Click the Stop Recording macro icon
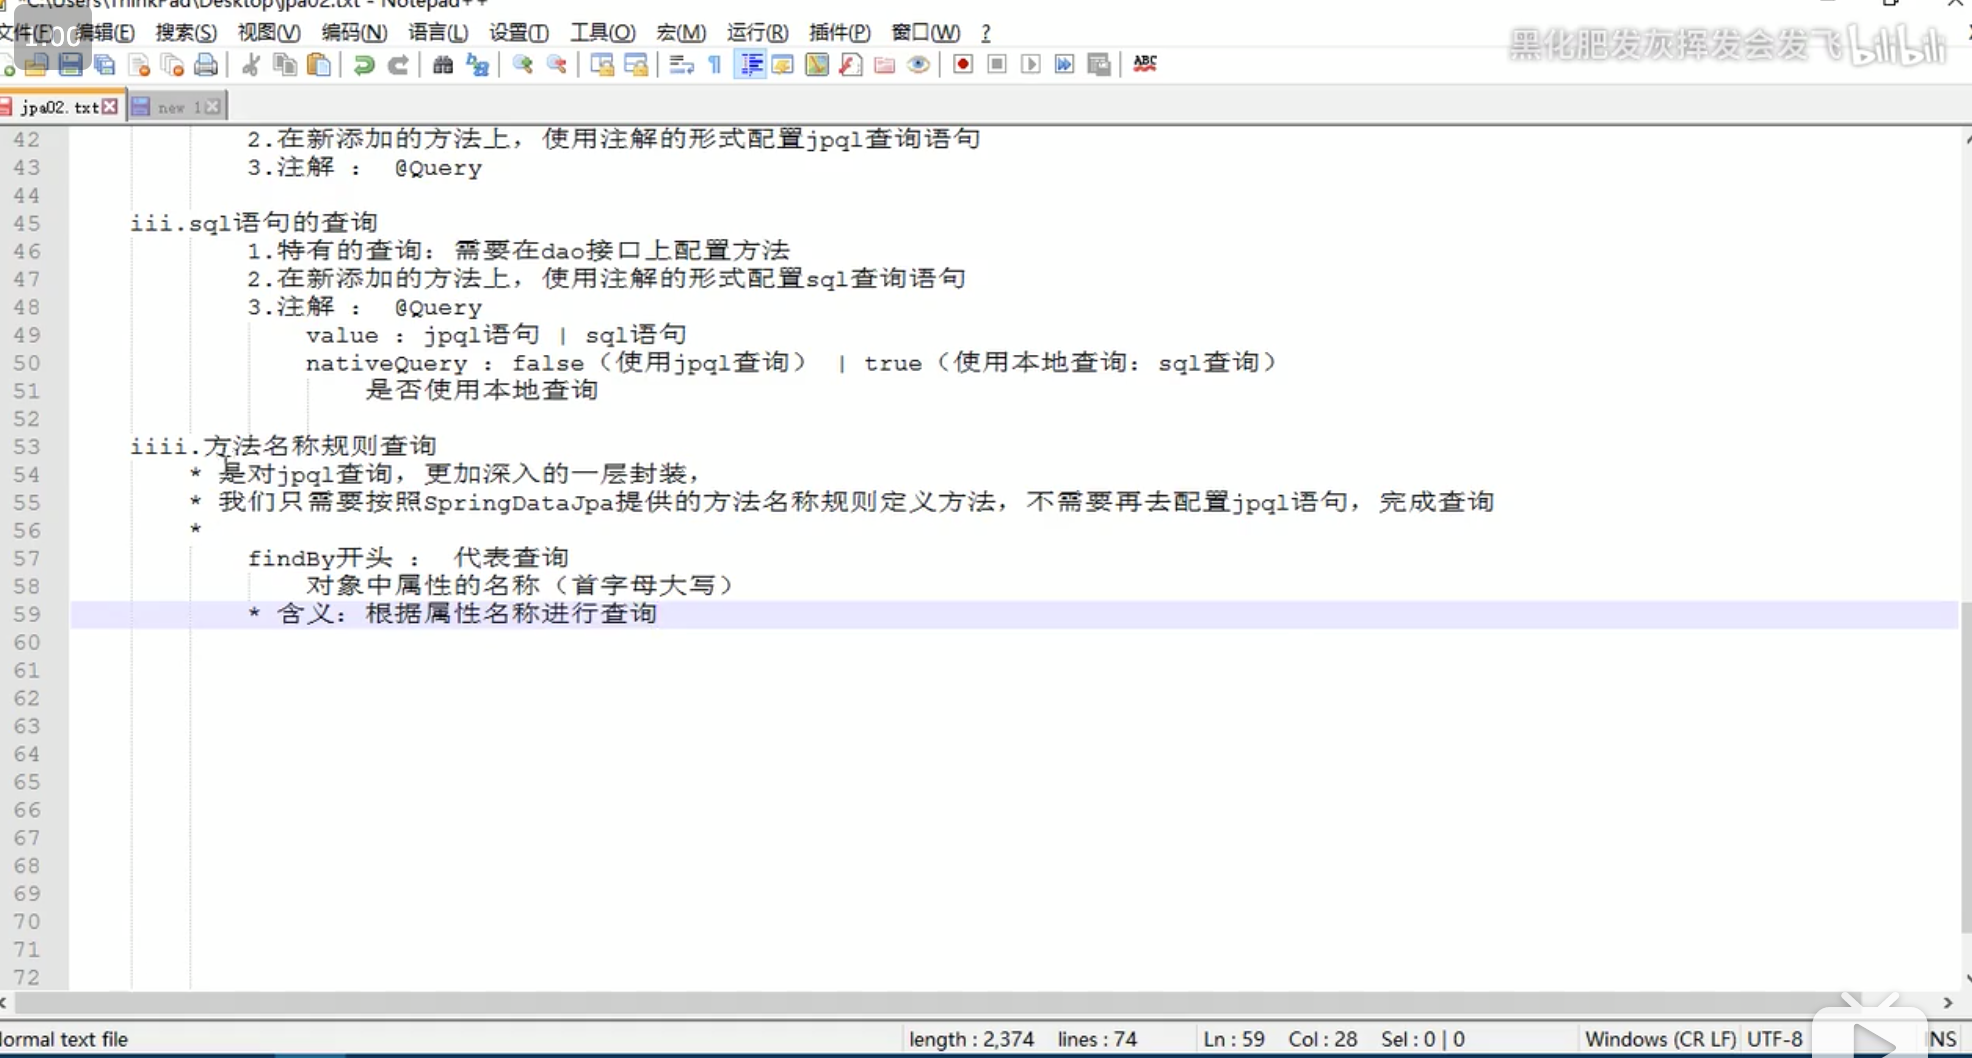Image resolution: width=1972 pixels, height=1058 pixels. (x=997, y=64)
